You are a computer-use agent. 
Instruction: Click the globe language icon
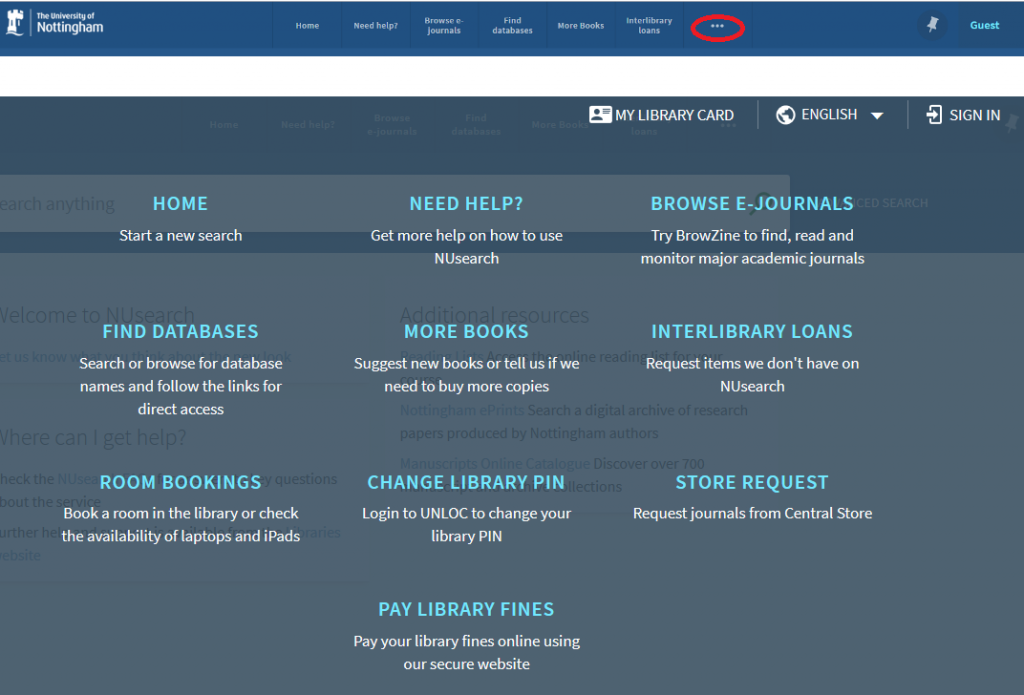coord(785,115)
